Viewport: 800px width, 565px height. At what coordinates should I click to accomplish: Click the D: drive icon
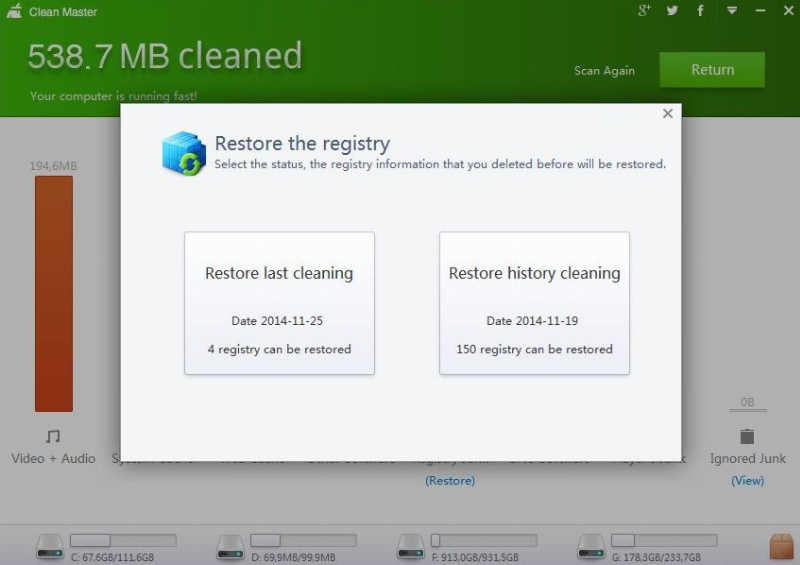click(x=231, y=546)
